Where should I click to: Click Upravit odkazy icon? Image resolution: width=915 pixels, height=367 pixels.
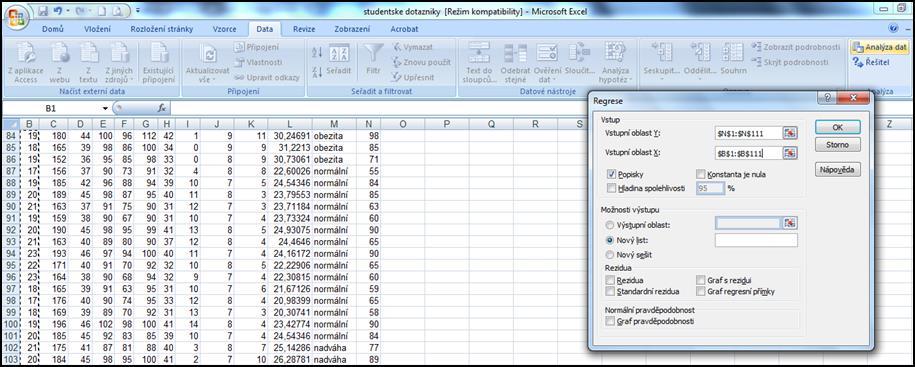pyautogui.click(x=267, y=77)
